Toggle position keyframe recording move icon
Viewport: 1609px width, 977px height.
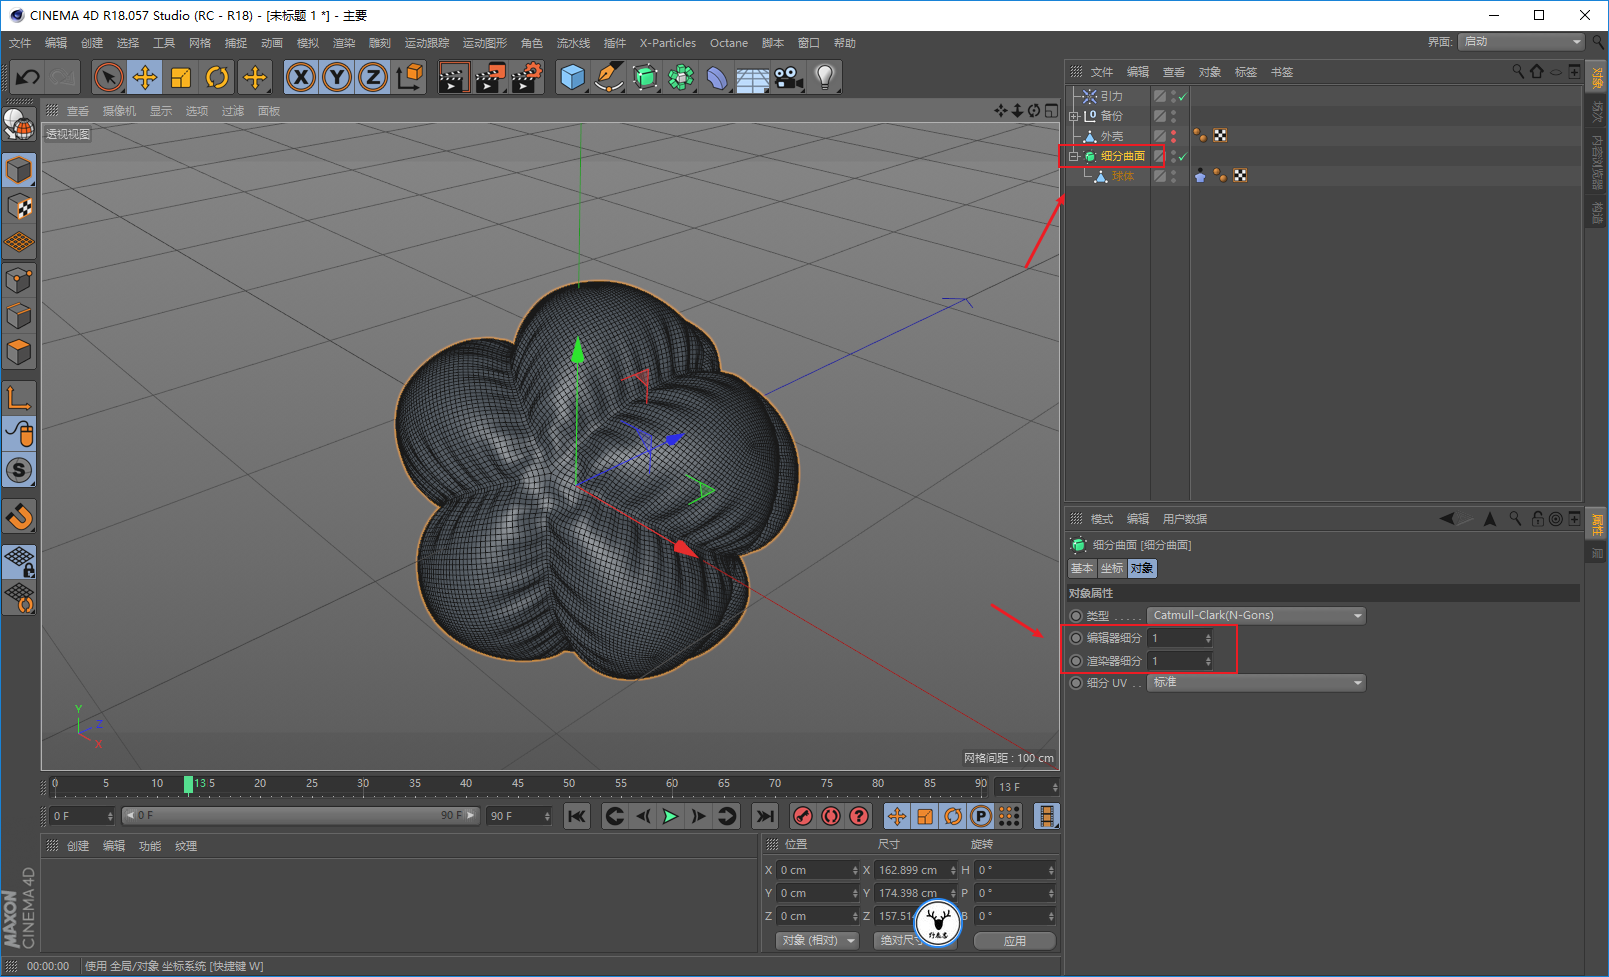[x=897, y=816]
